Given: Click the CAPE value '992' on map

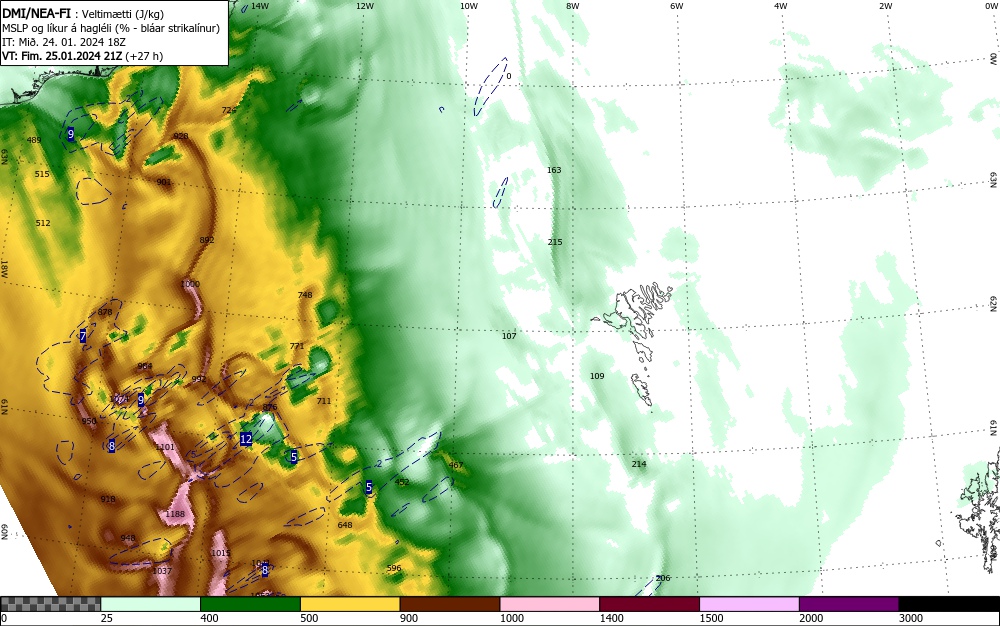Looking at the screenshot, I should 199,379.
